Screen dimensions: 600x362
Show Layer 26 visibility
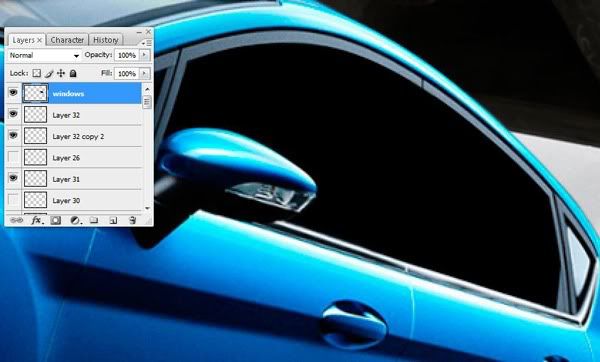coord(13,157)
